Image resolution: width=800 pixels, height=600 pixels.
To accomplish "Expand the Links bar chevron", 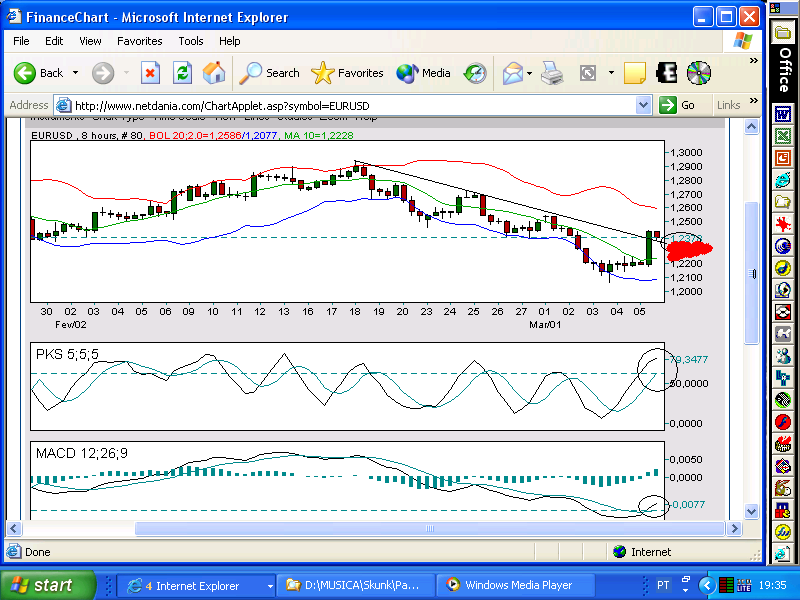I will [x=753, y=101].
